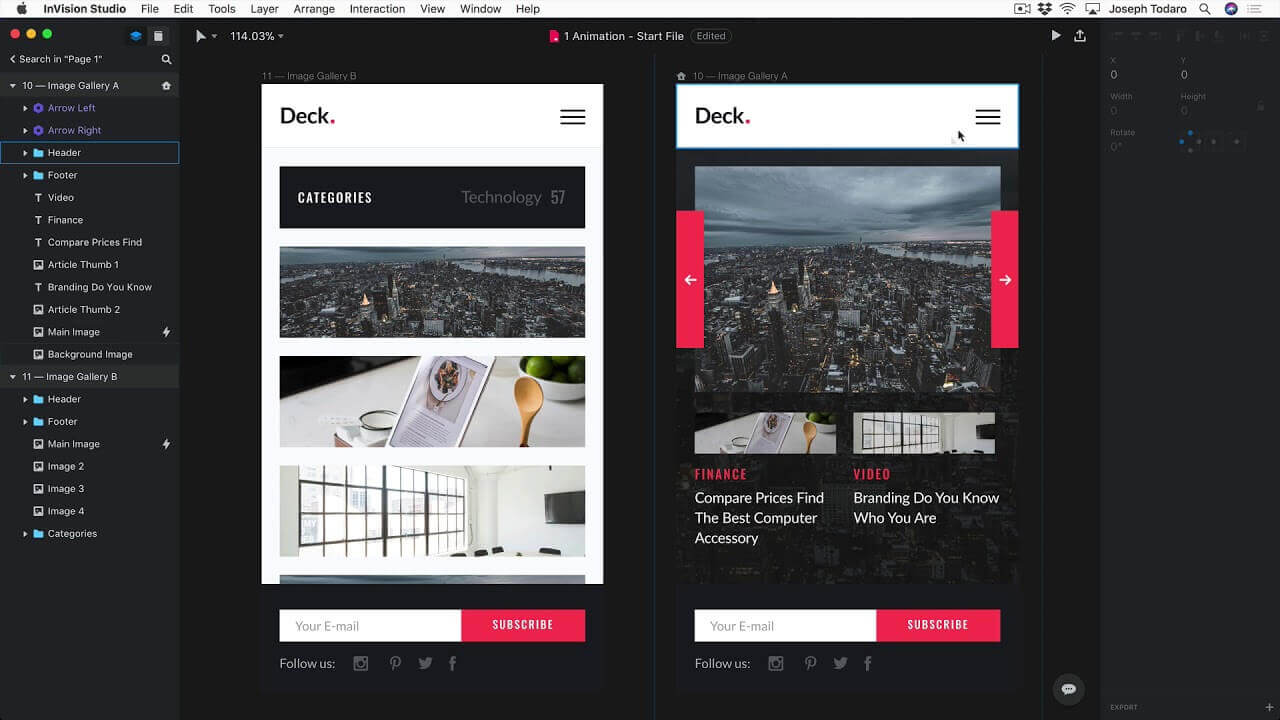
Task: Click the back chevron beside Search in Page 1
Action: [x=14, y=60]
